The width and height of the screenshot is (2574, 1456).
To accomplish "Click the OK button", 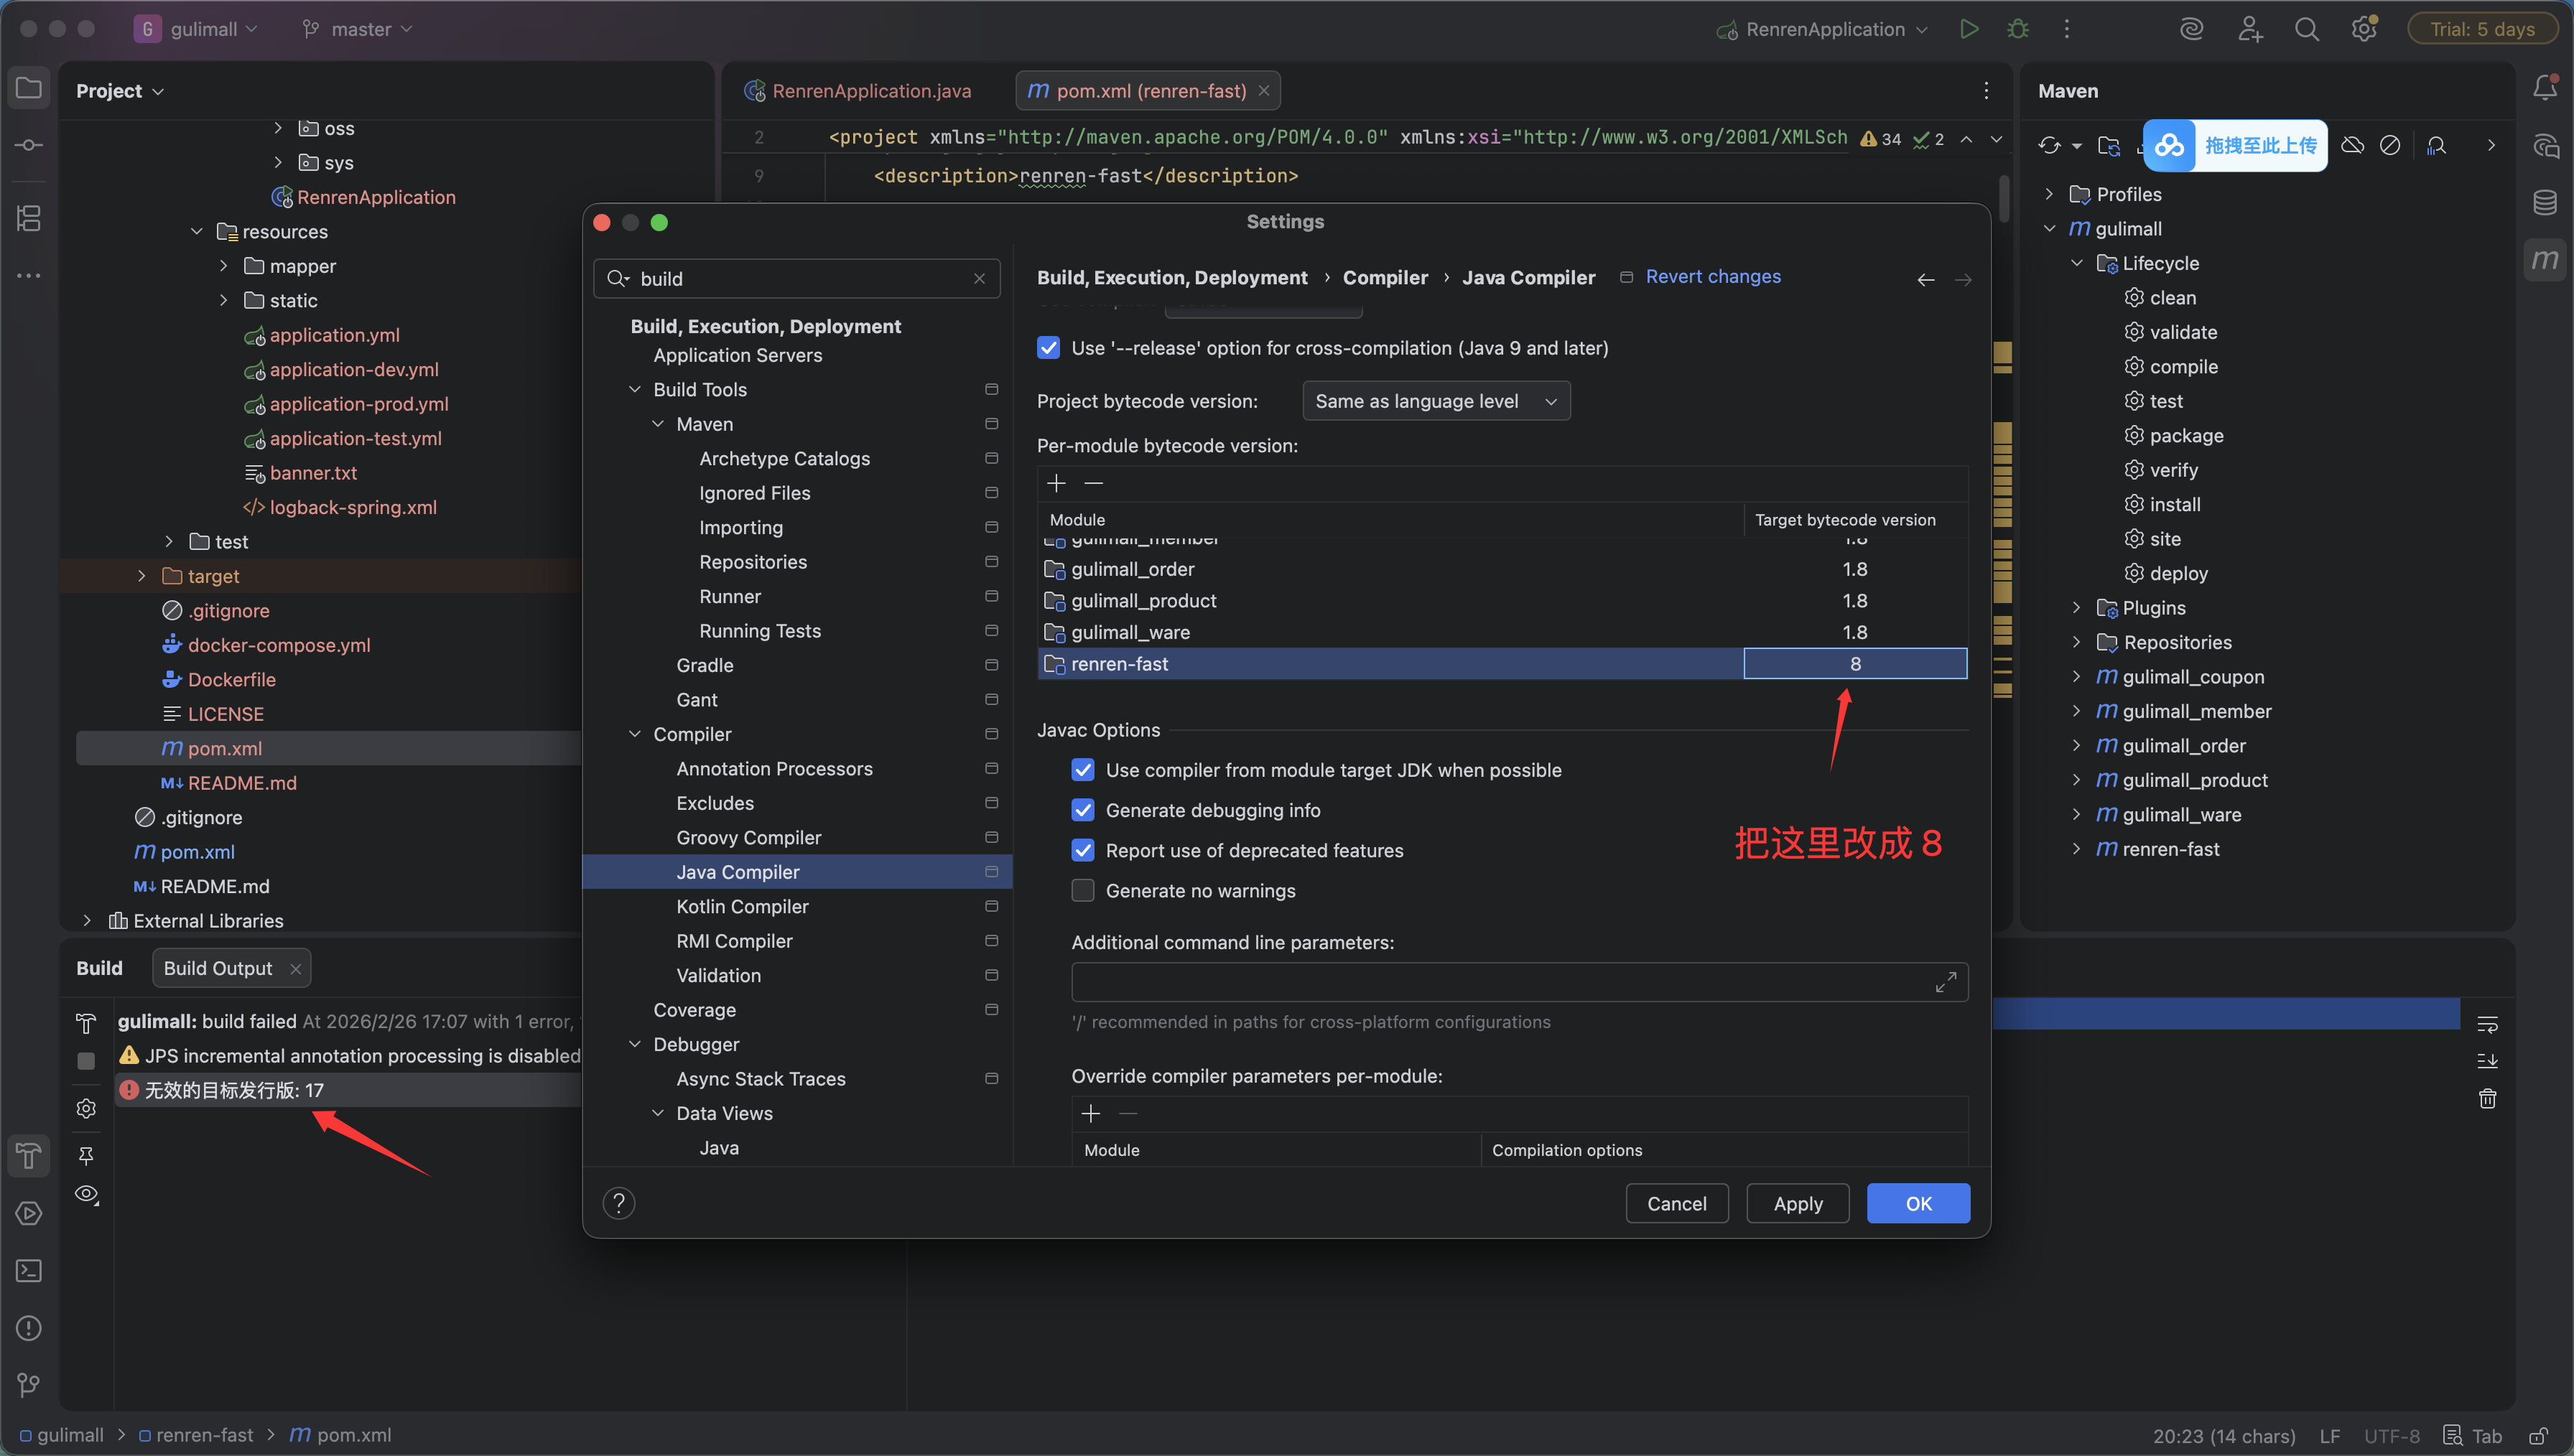I will [1918, 1204].
